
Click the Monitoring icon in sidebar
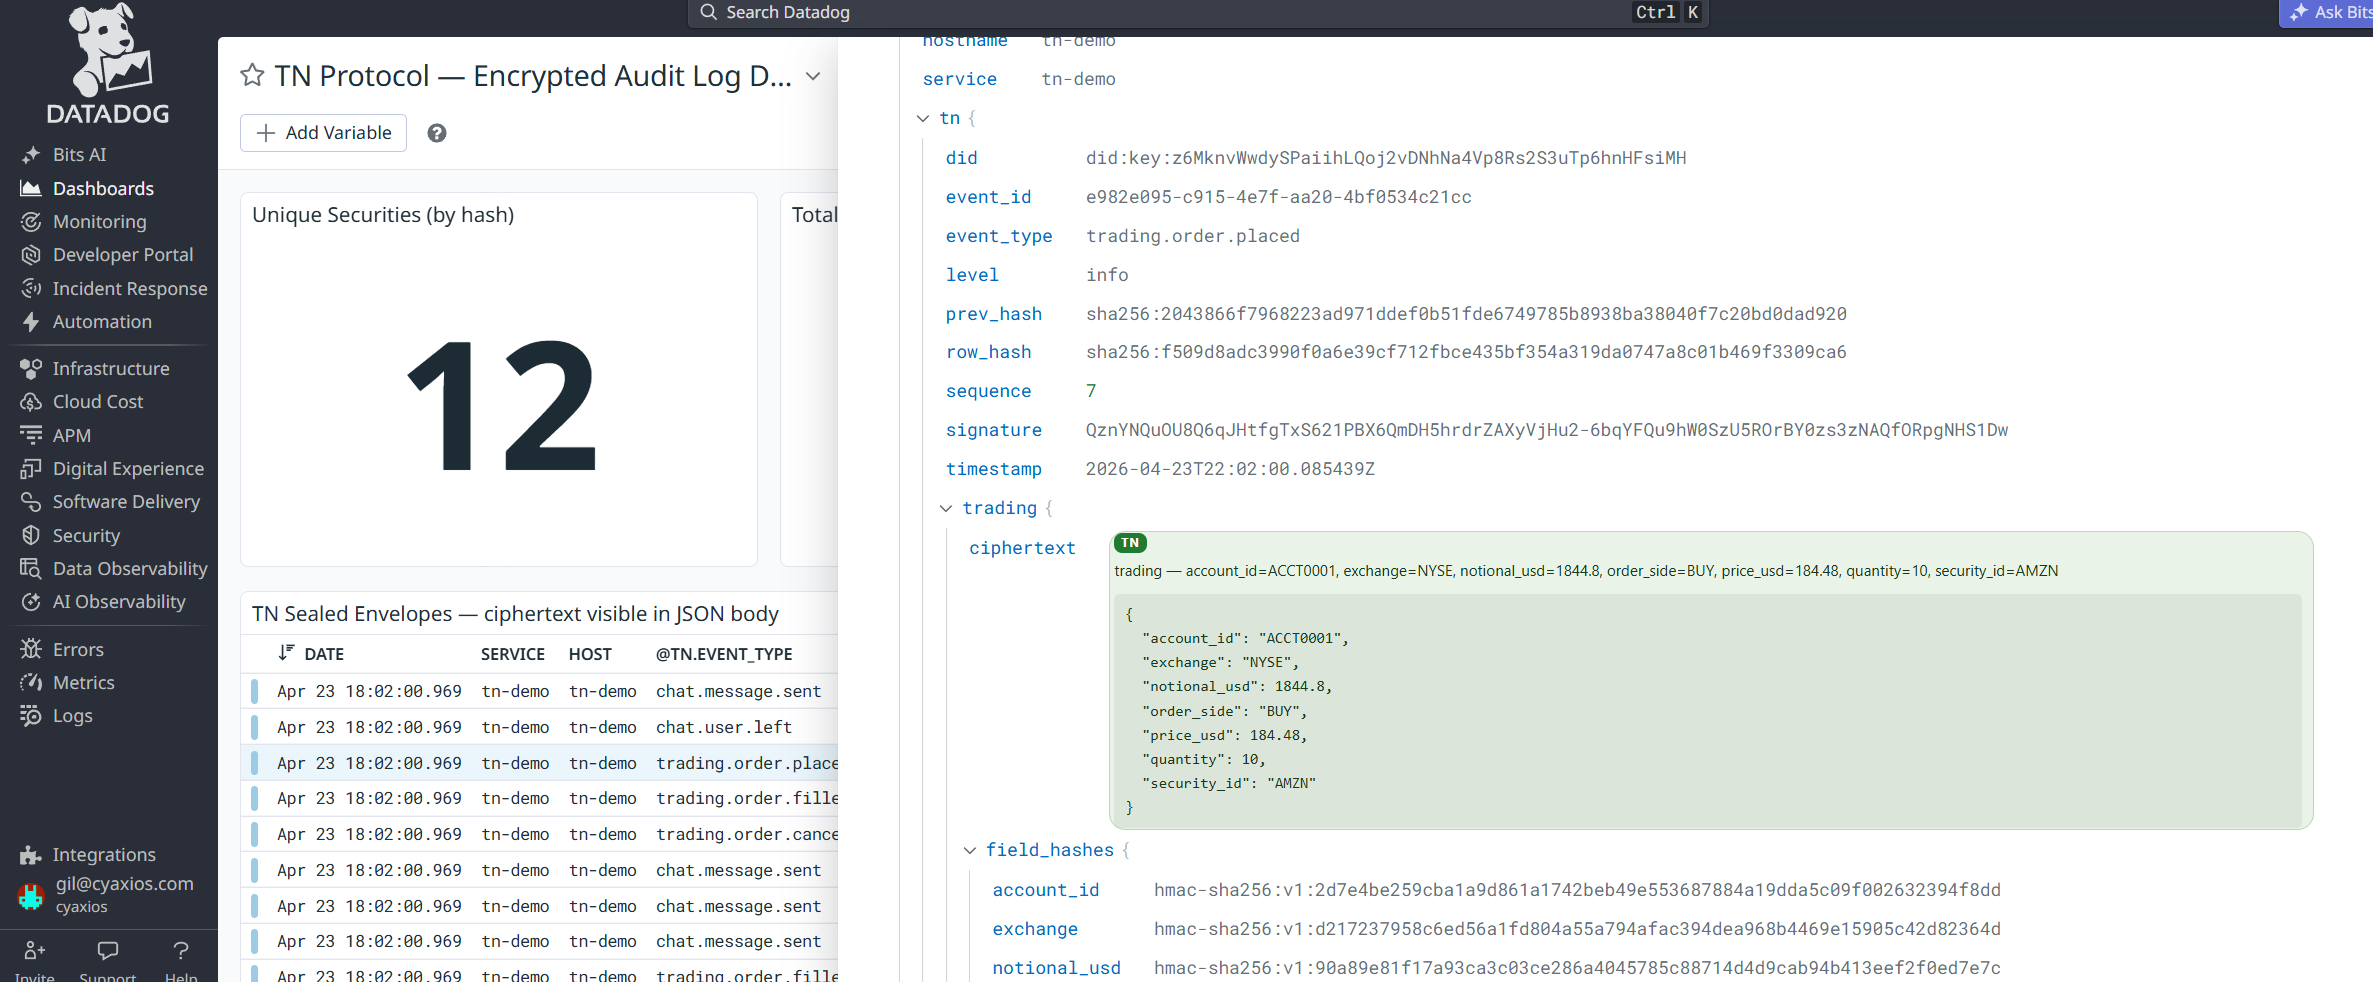pos(31,222)
